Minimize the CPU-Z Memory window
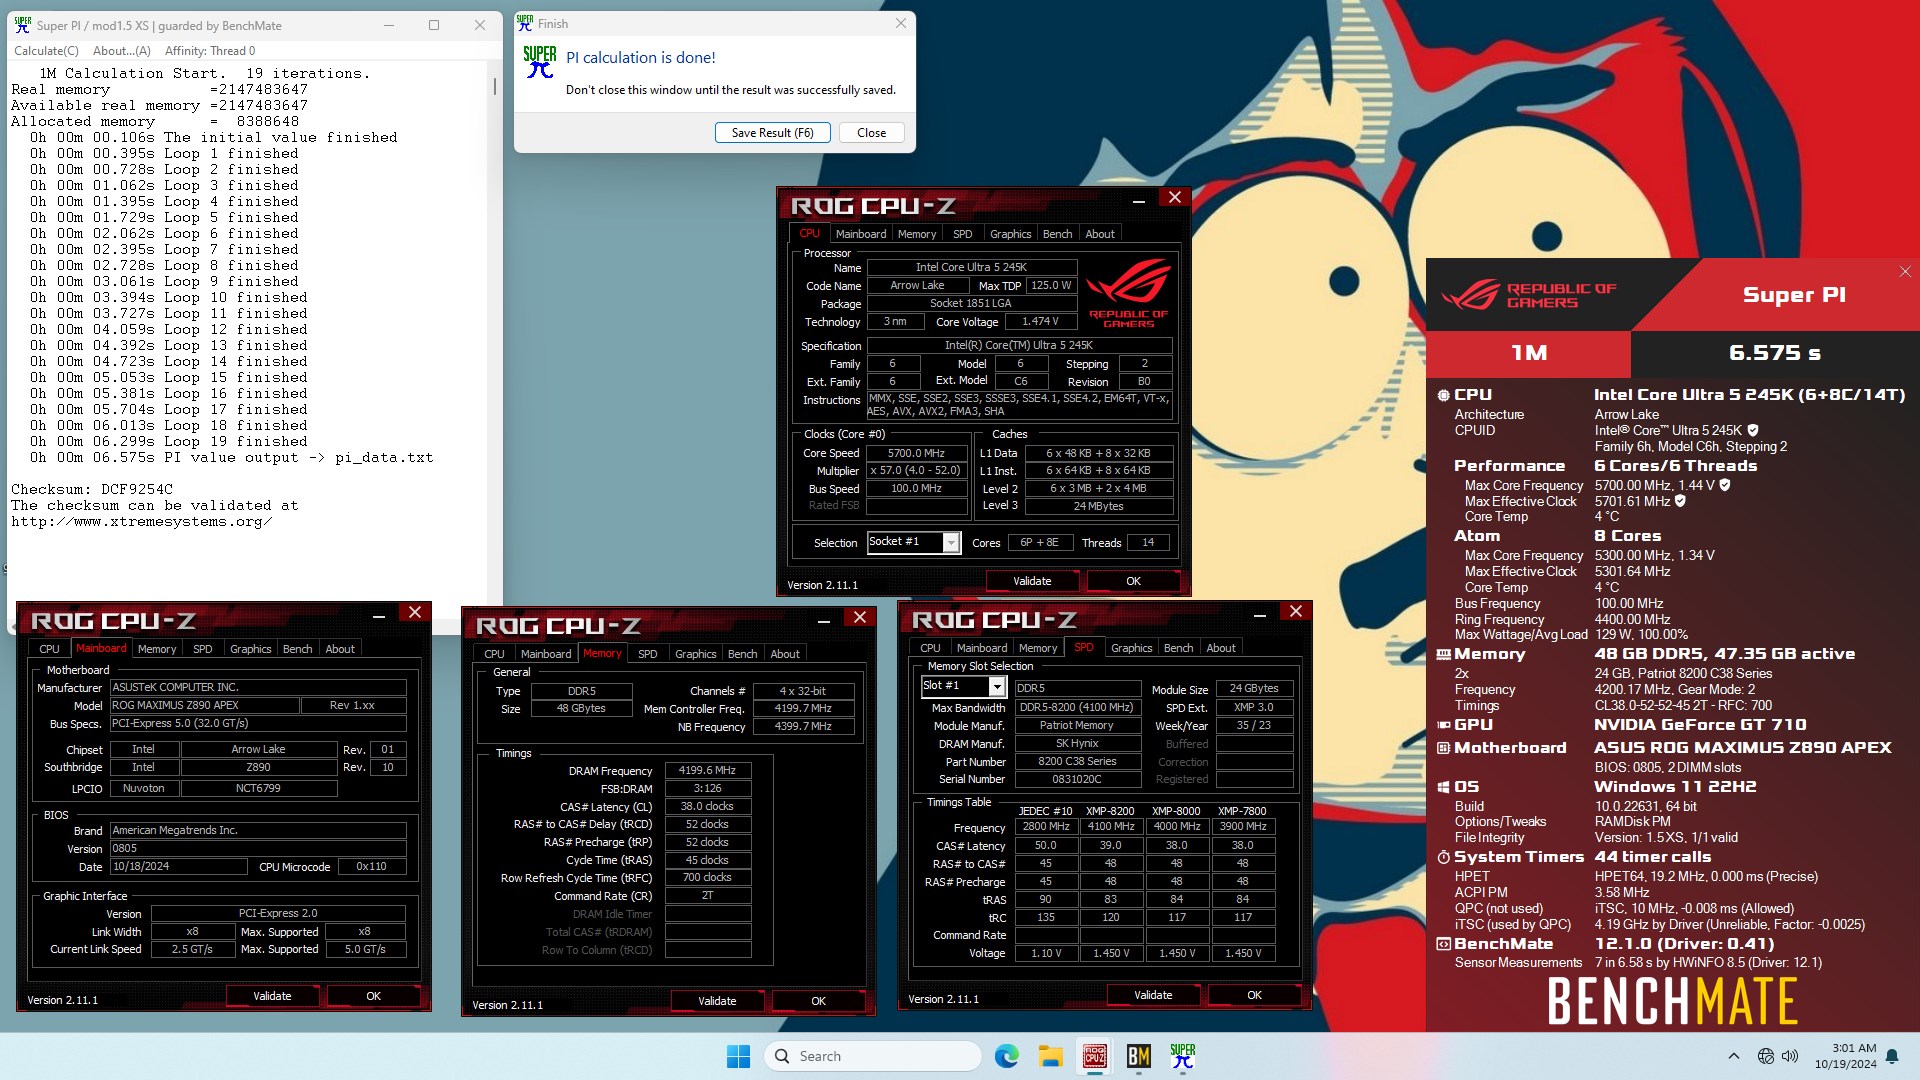 pyautogui.click(x=823, y=620)
